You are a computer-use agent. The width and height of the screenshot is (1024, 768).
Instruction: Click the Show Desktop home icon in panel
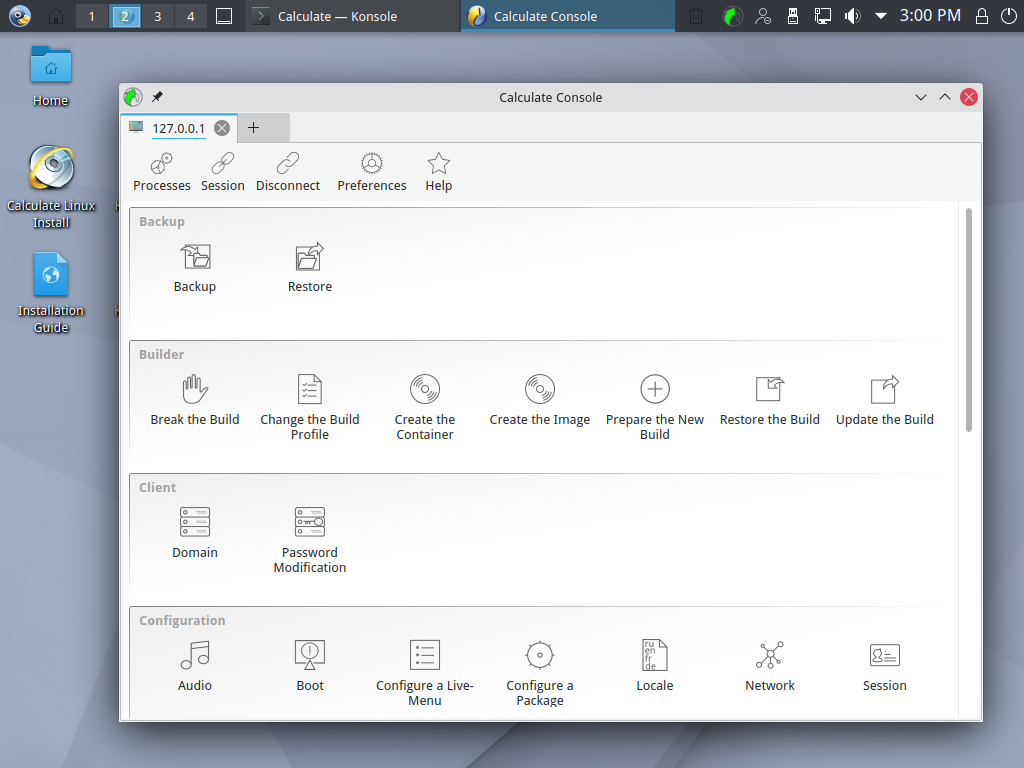coord(56,16)
